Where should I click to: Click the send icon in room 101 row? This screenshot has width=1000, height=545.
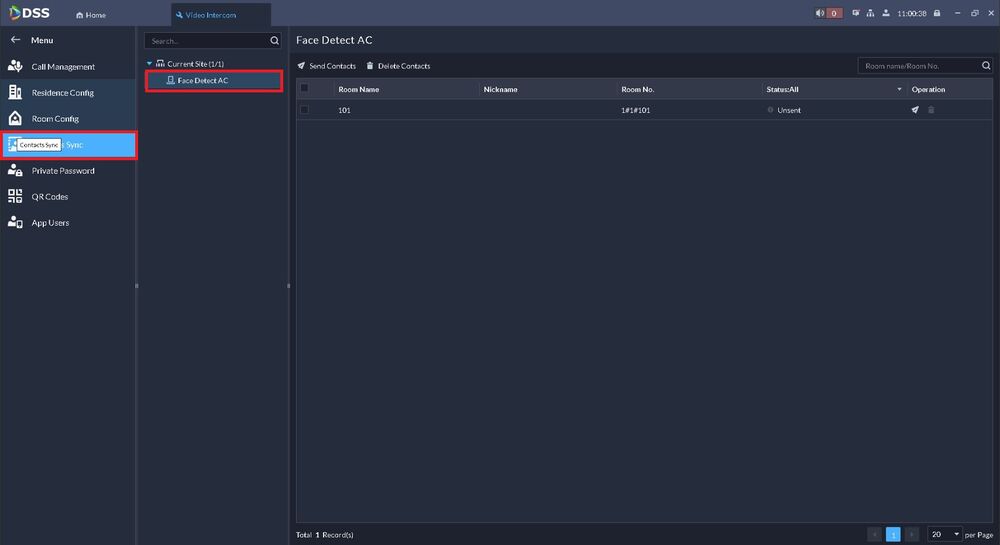point(914,110)
